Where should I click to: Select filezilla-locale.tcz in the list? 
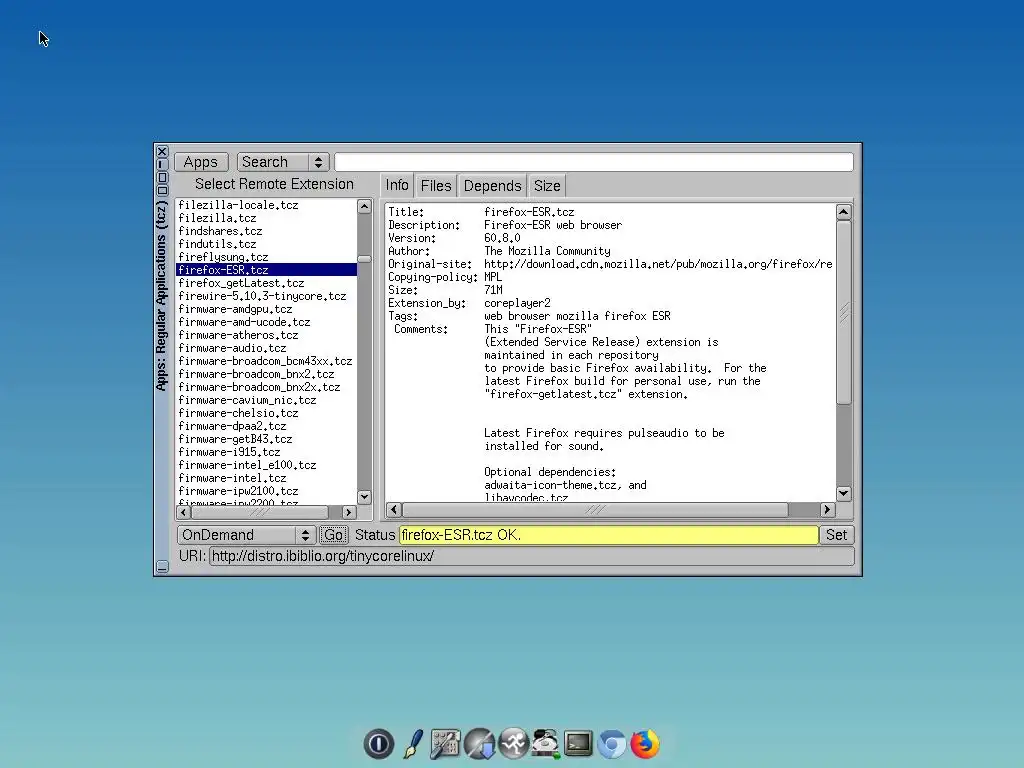pos(266,205)
